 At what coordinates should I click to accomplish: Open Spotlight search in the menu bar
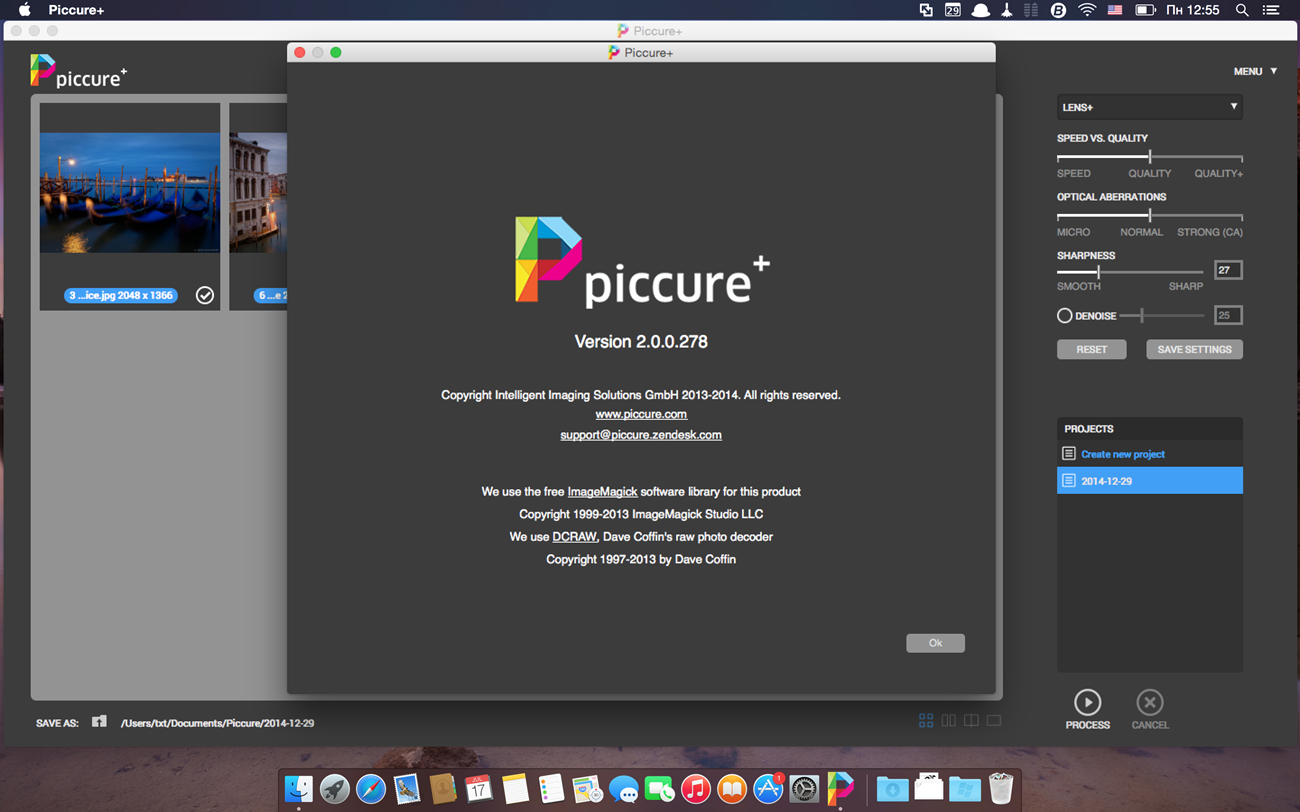point(1242,10)
